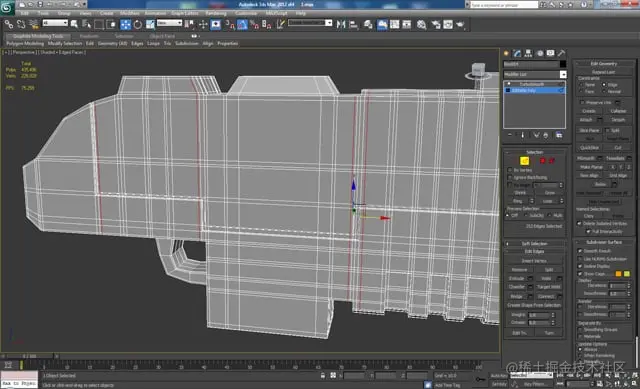Click the Unlink Selection tool
This screenshot has width=640, height=389.
(21, 24)
